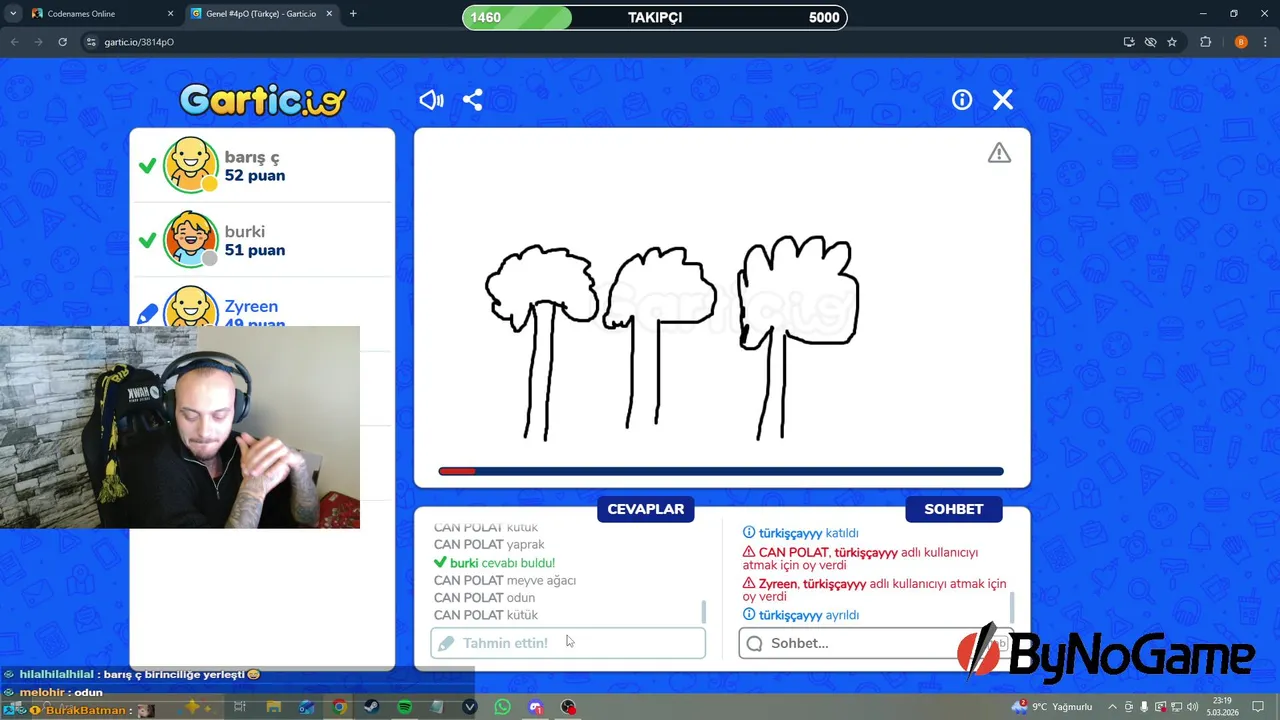Viewport: 1280px width, 720px height.
Task: Report the drawing with the warning triangle
Action: pos(999,153)
